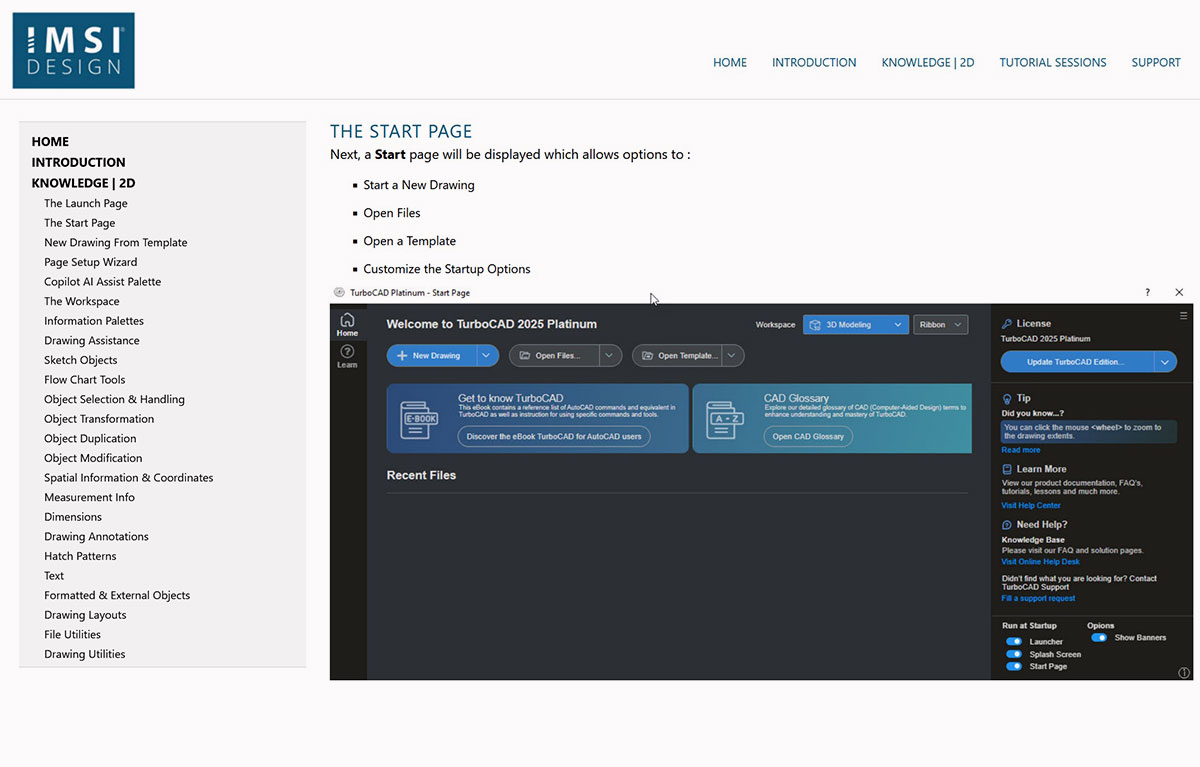1200x767 pixels.
Task: Select the Home icon in TurboCAD sidebar
Action: point(347,325)
